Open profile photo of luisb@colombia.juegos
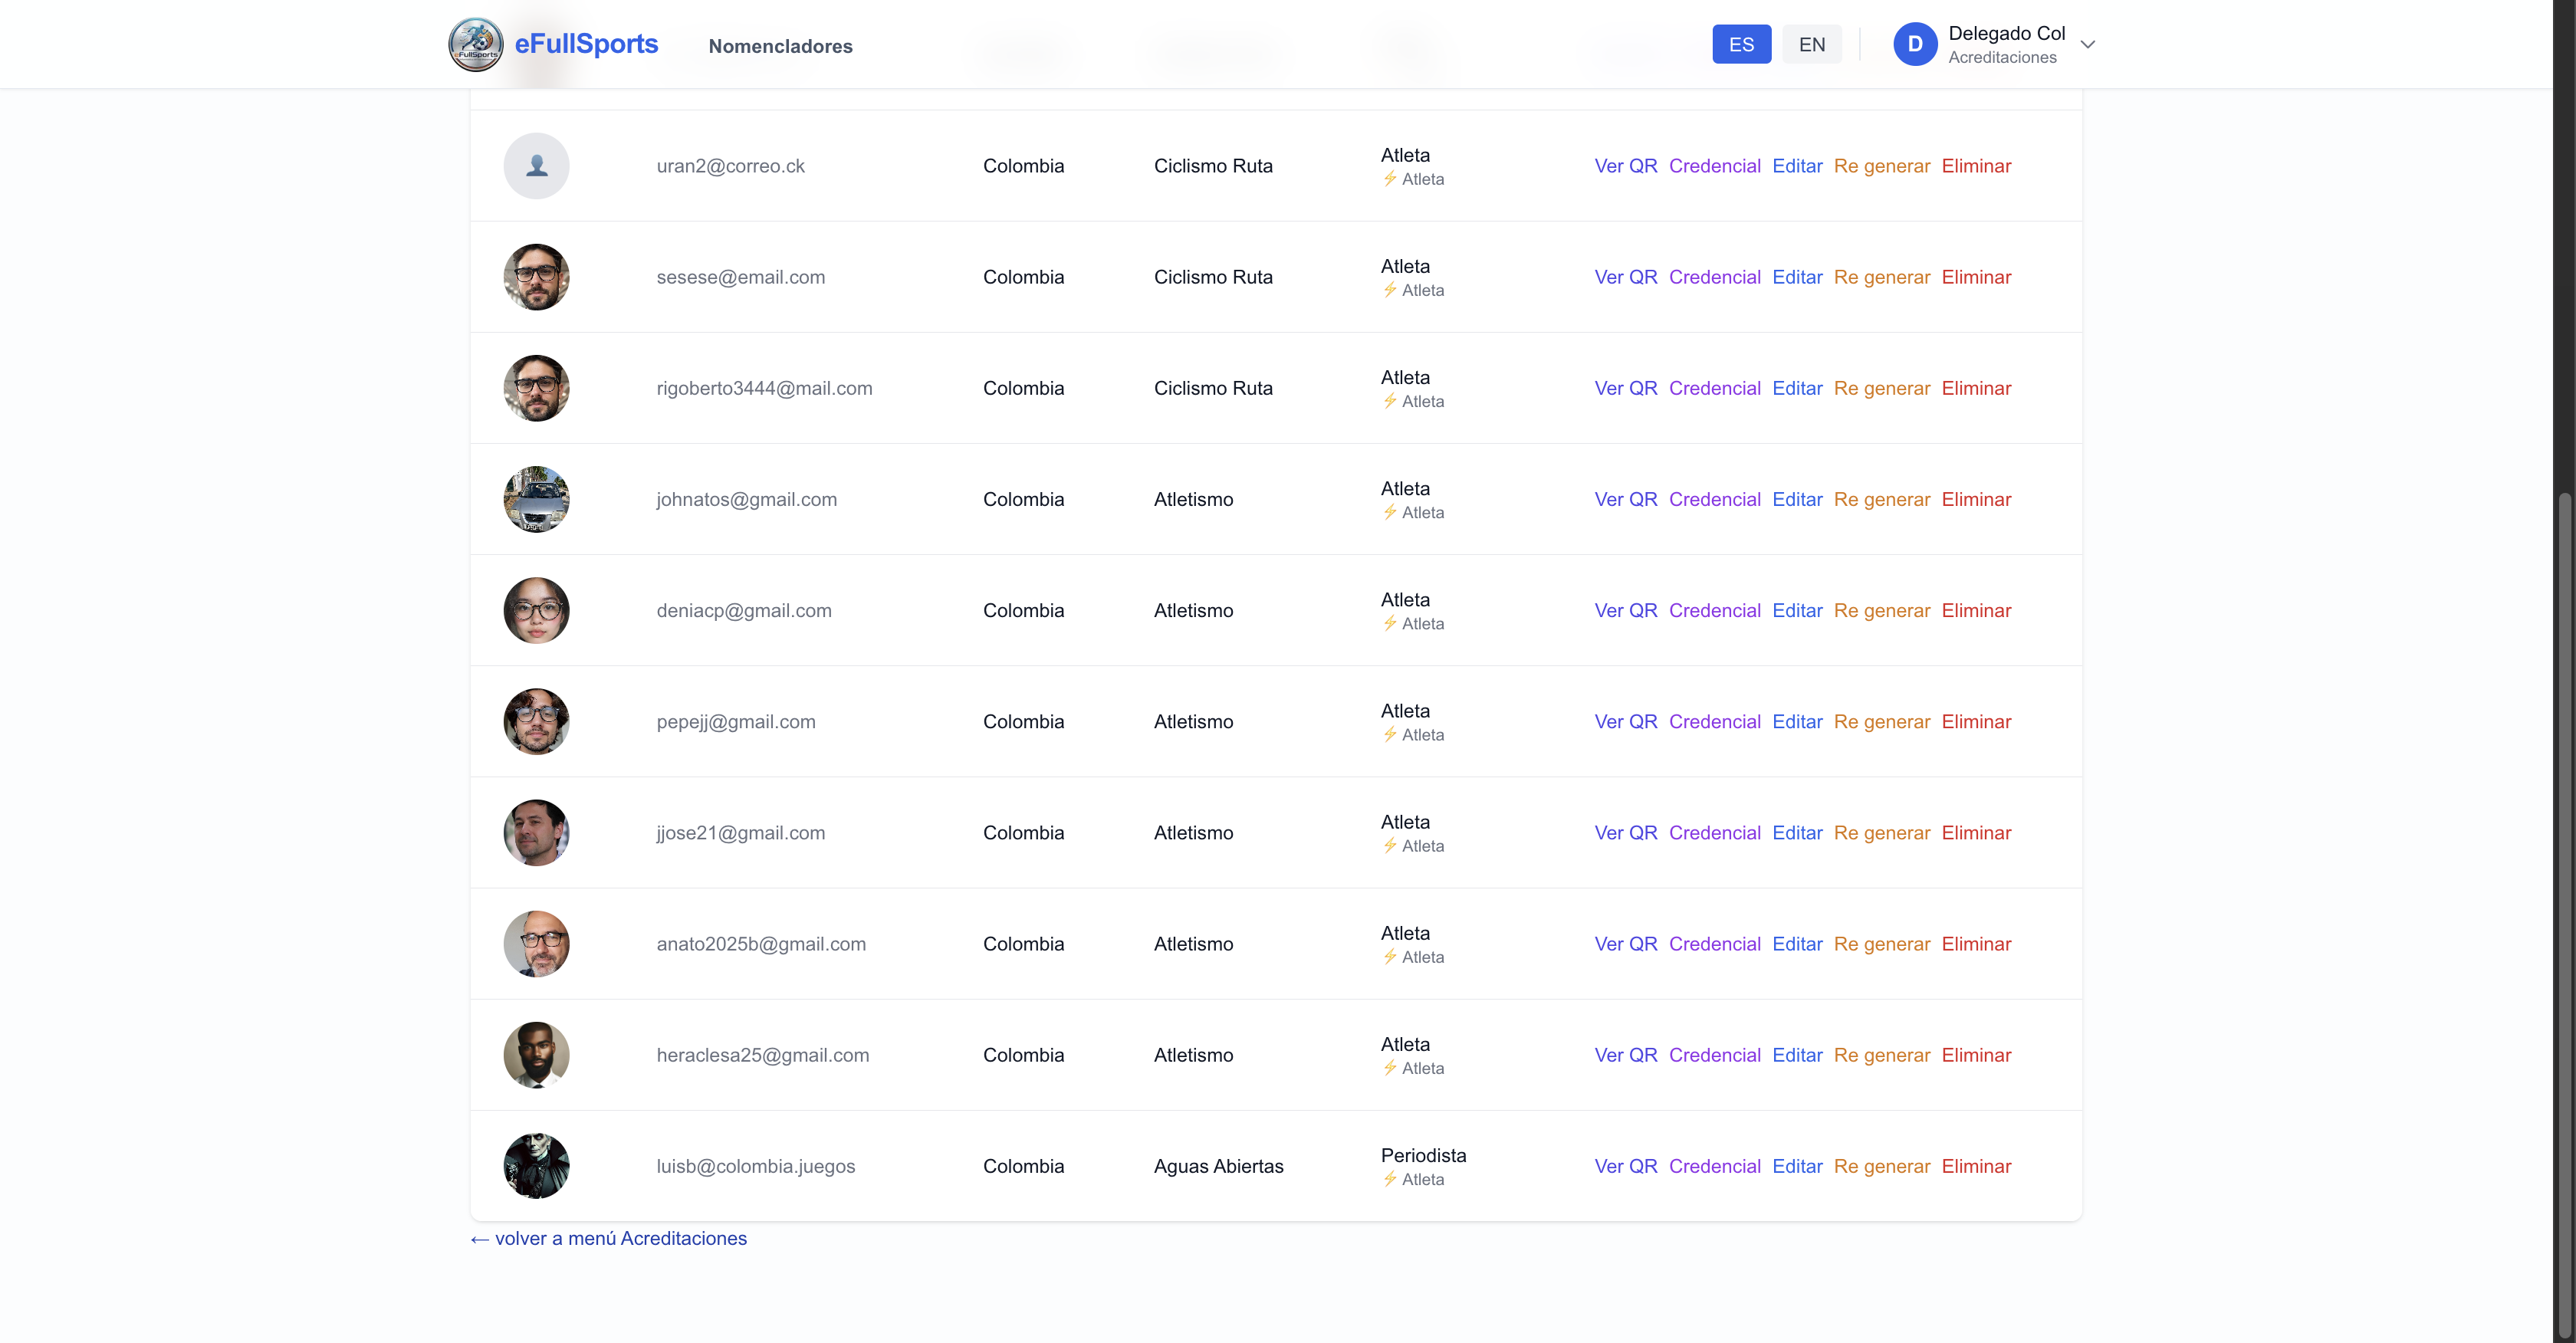The width and height of the screenshot is (2576, 1343). click(536, 1166)
